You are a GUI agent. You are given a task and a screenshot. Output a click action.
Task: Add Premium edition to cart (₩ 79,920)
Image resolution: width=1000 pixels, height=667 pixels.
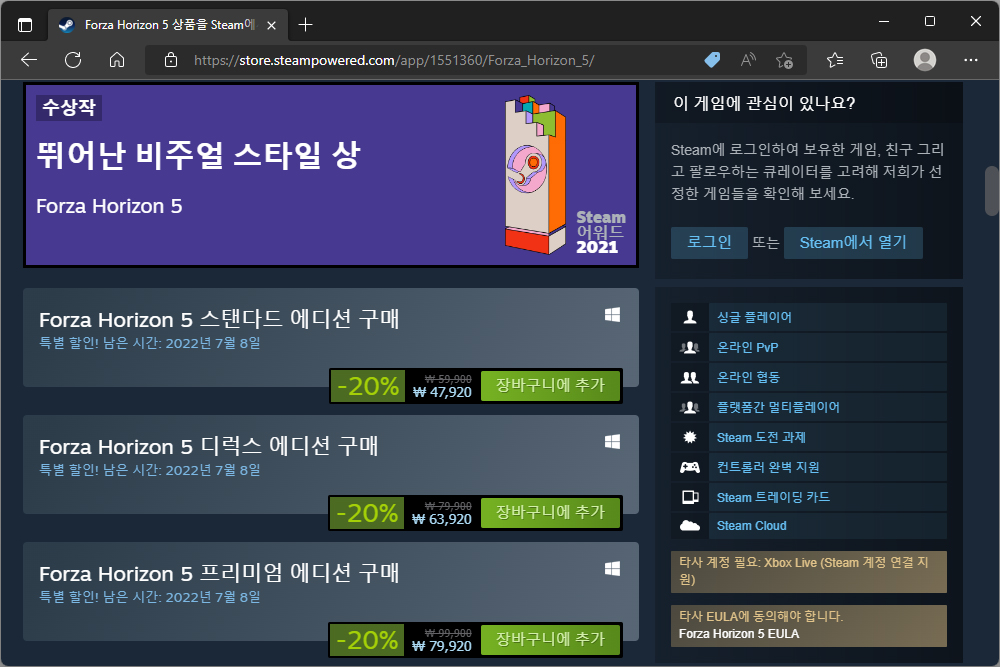(x=550, y=639)
